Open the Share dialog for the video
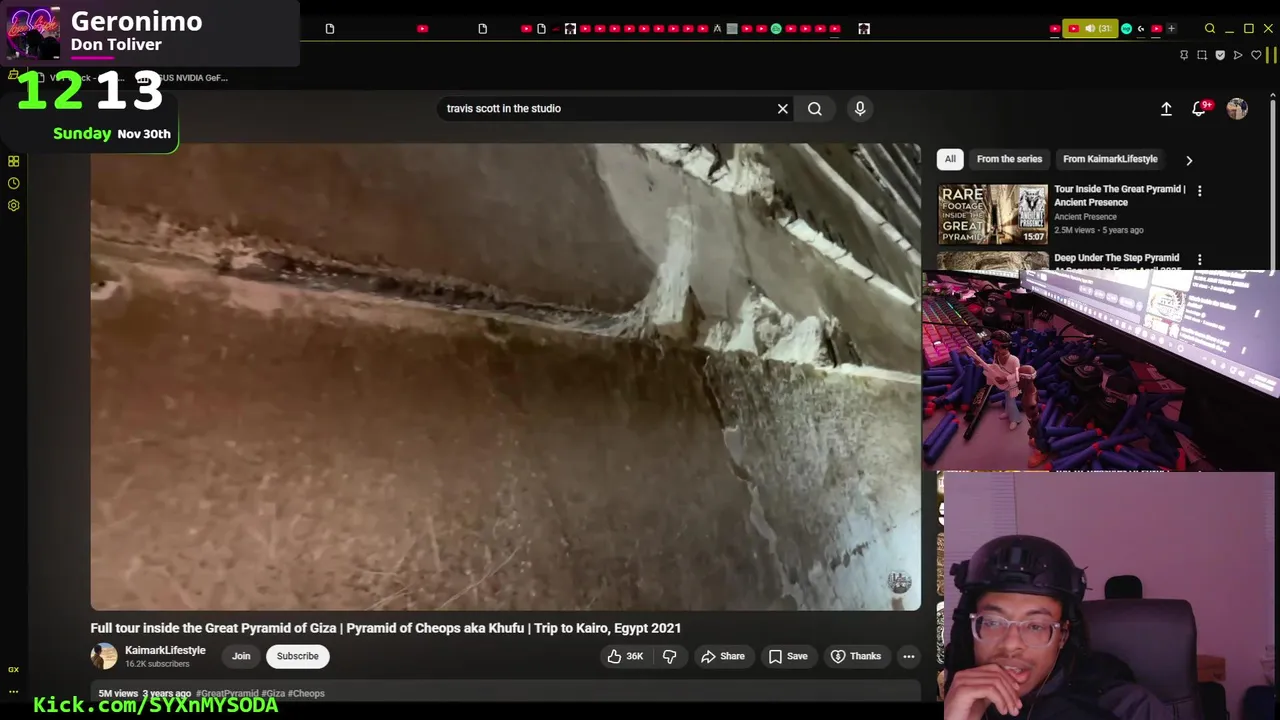This screenshot has width=1280, height=720. (x=723, y=656)
